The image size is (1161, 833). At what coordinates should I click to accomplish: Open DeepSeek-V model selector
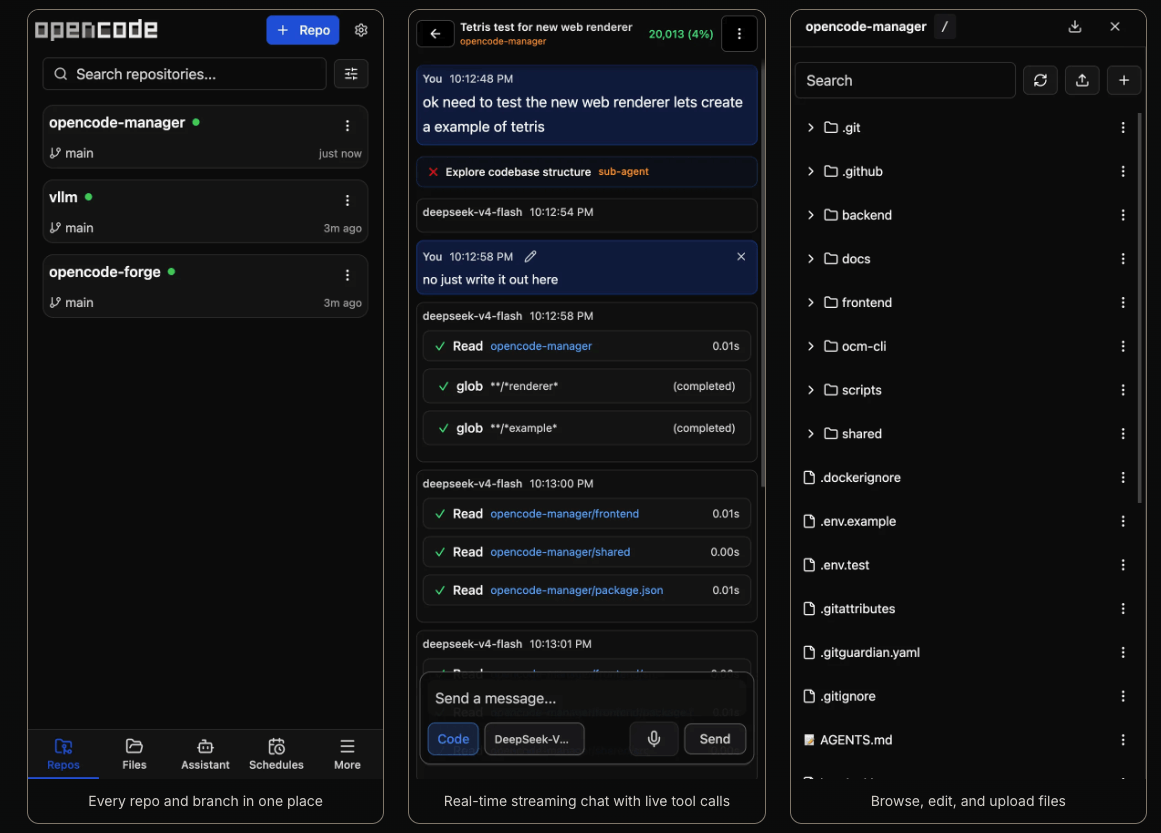point(534,739)
